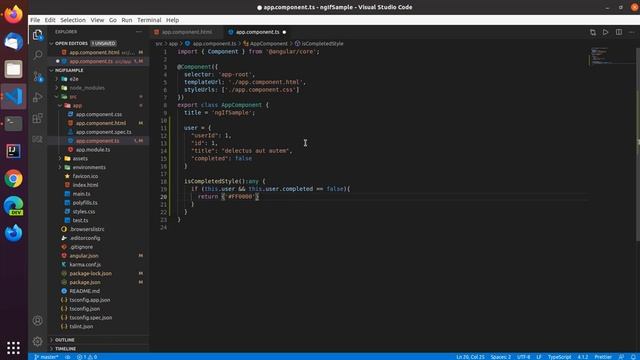640x360 pixels.
Task: Open the Accounts menu icon
Action: pos(38,320)
